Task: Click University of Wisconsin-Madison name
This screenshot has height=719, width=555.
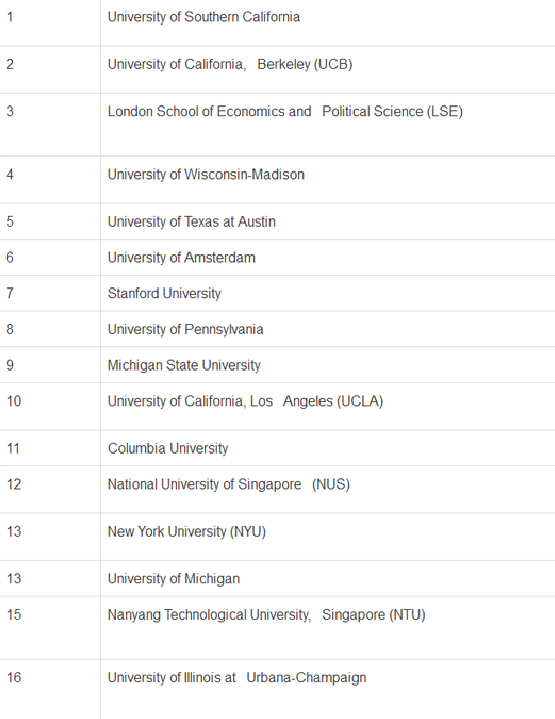Action: [x=206, y=174]
